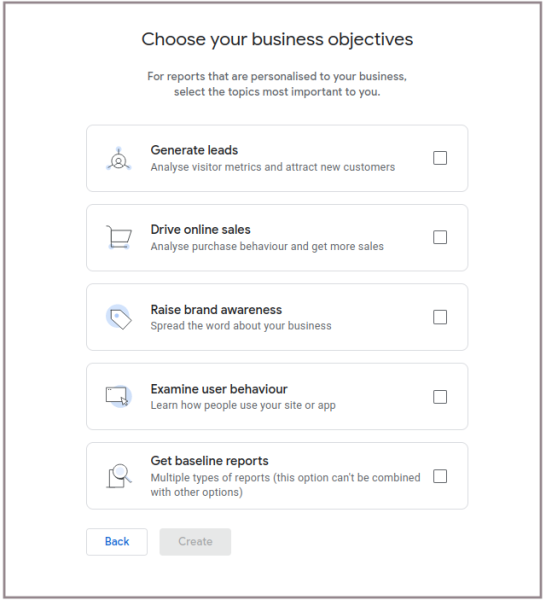Tick the Generate leads checkbox
Image resolution: width=546 pixels, height=600 pixels.
pos(440,158)
